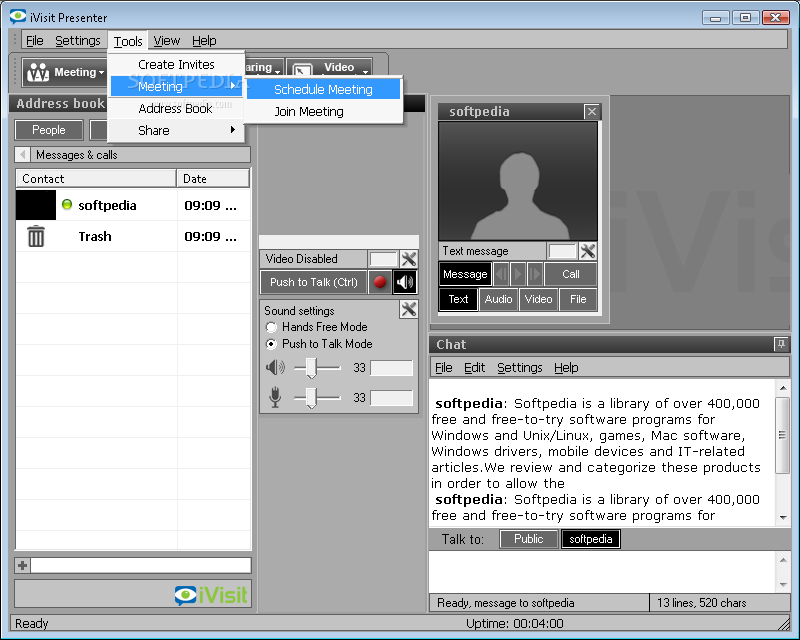This screenshot has height=640, width=800.
Task: Open the View menu
Action: pos(166,40)
